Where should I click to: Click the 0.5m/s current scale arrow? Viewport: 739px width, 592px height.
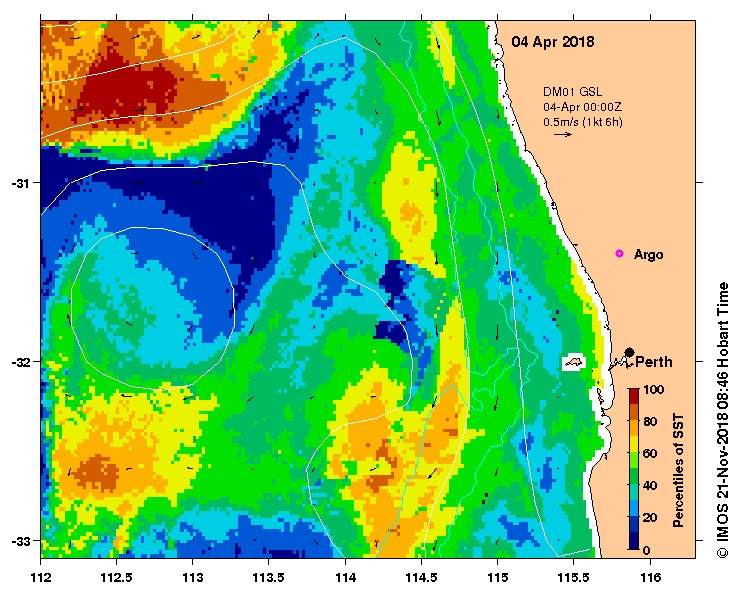tap(563, 134)
